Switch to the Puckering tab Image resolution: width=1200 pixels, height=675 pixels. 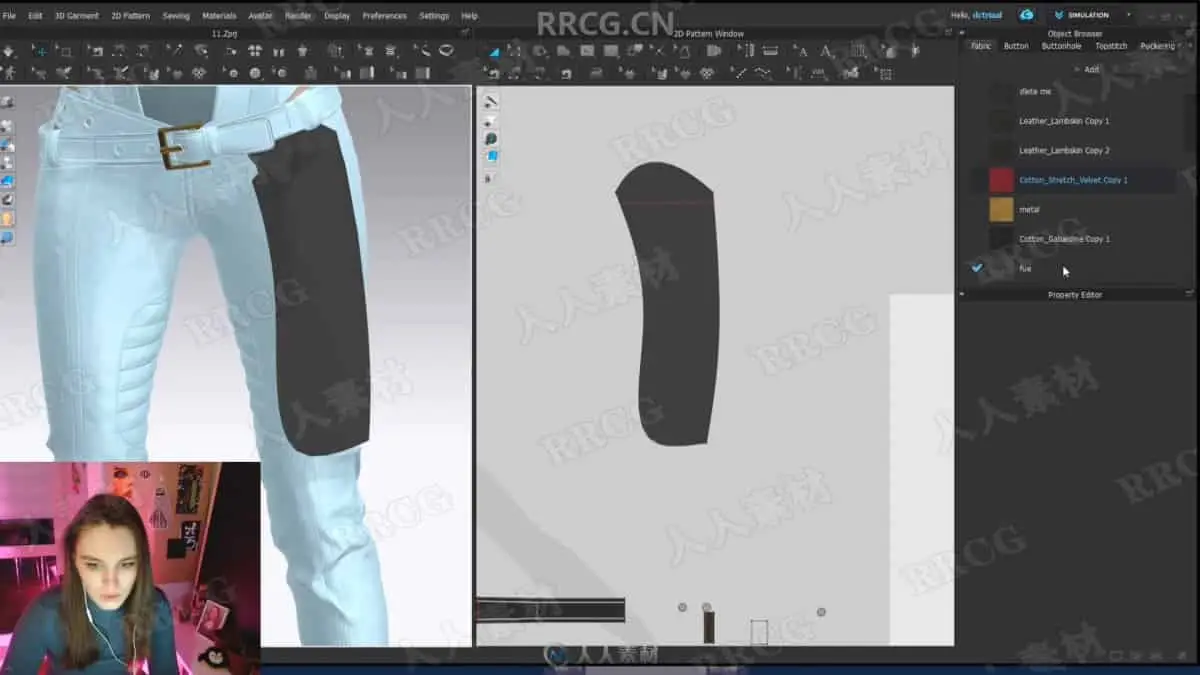1157,46
